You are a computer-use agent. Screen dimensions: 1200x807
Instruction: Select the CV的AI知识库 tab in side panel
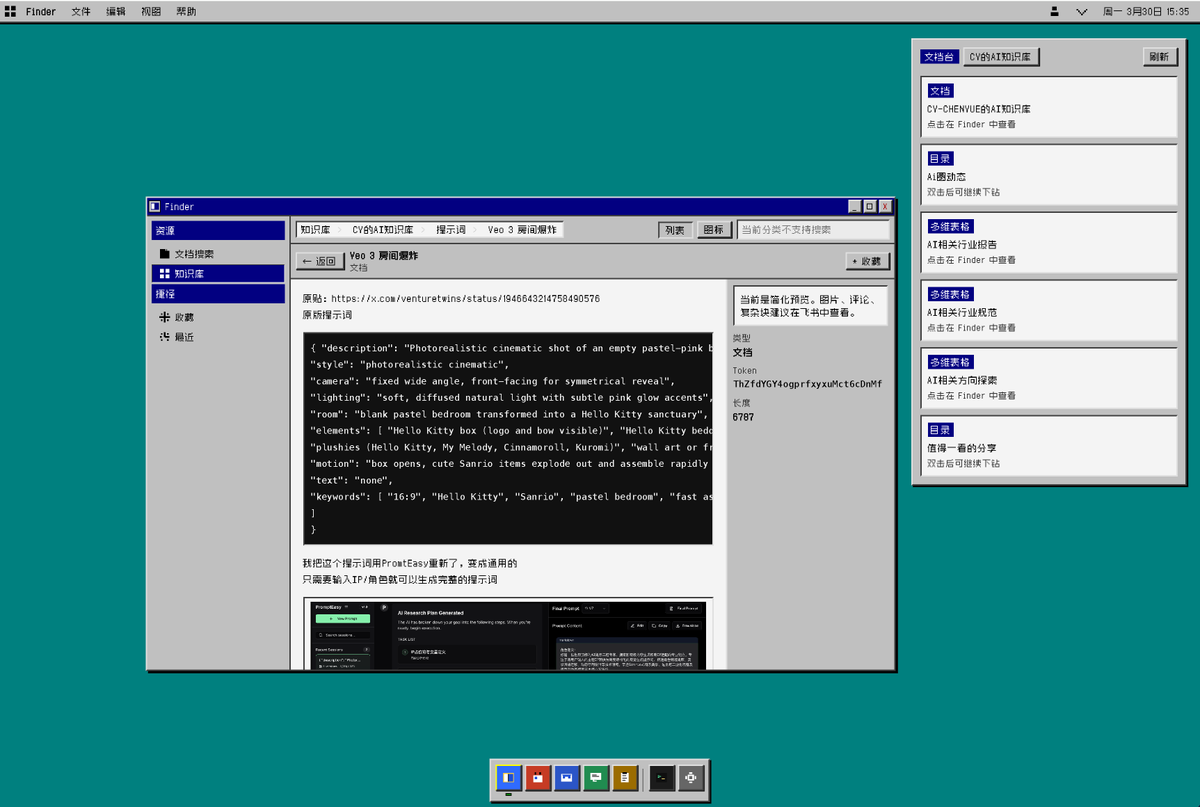(x=1001, y=57)
